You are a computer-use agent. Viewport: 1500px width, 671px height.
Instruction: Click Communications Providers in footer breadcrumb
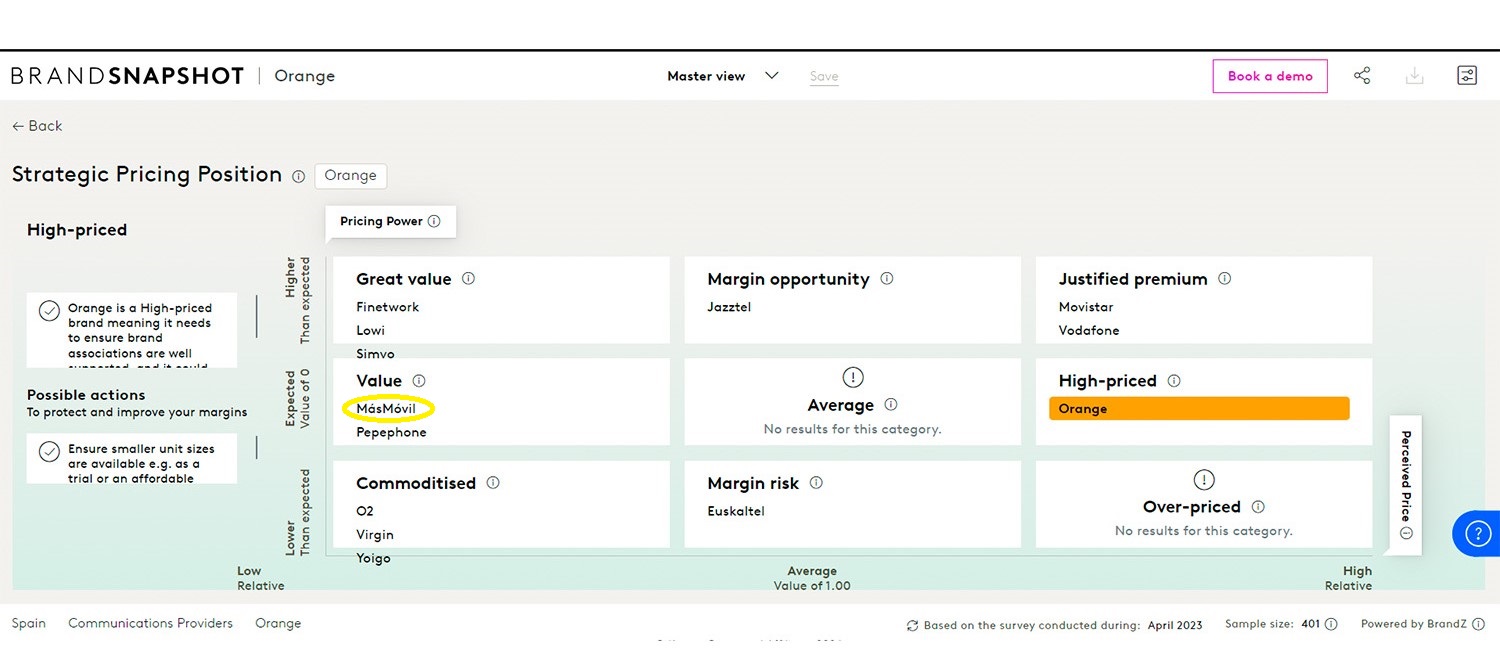[x=150, y=623]
